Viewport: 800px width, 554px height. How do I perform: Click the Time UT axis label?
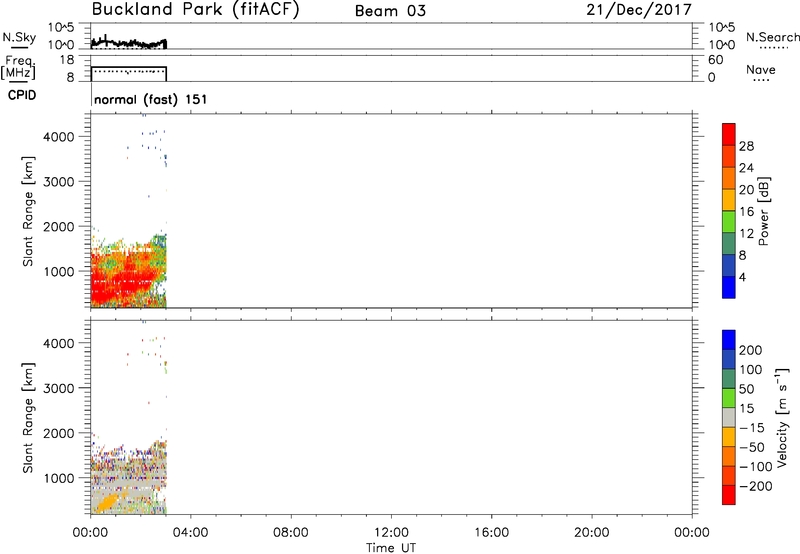click(391, 548)
